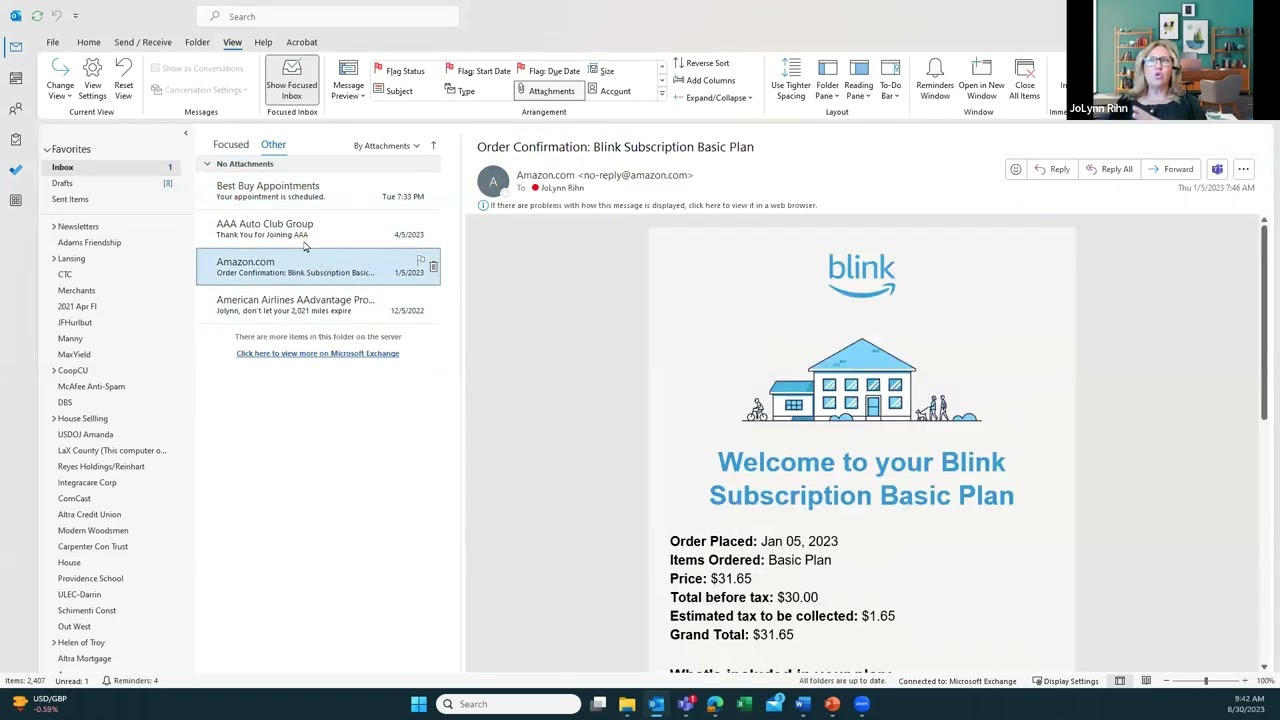The height and width of the screenshot is (720, 1280).
Task: Click Display Settings in status bar
Action: pos(1064,681)
